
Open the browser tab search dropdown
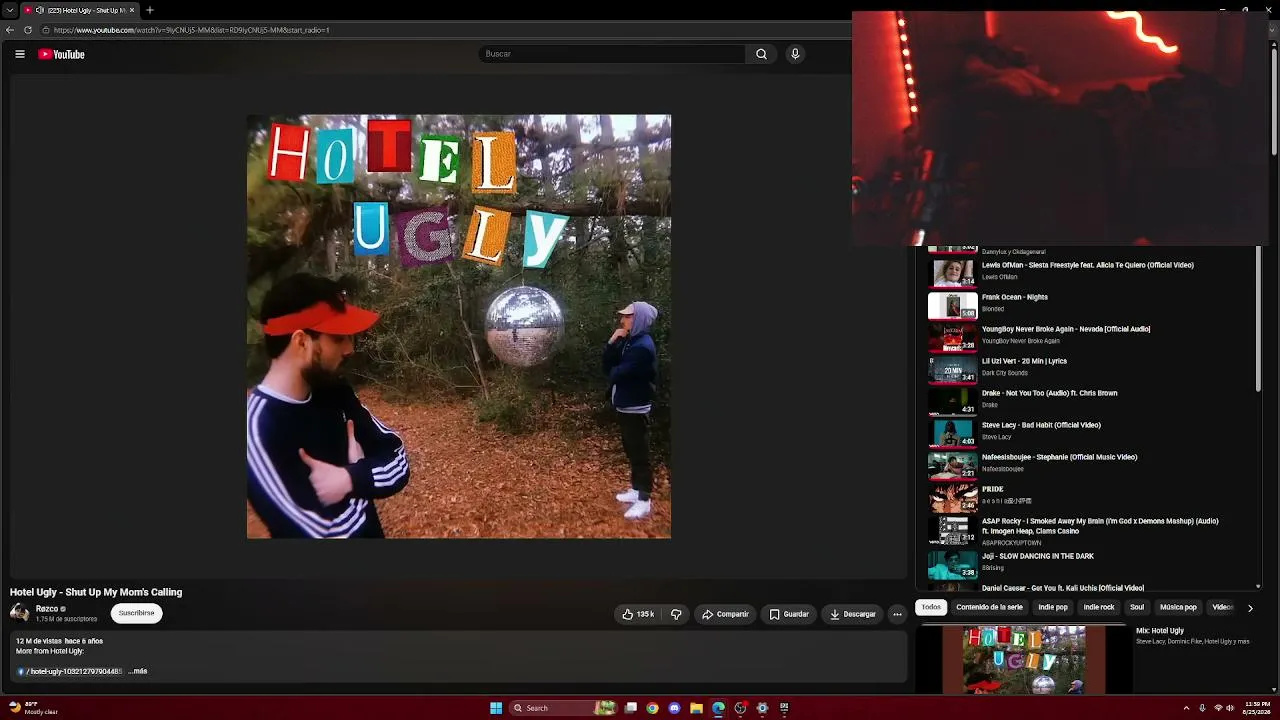(x=9, y=10)
